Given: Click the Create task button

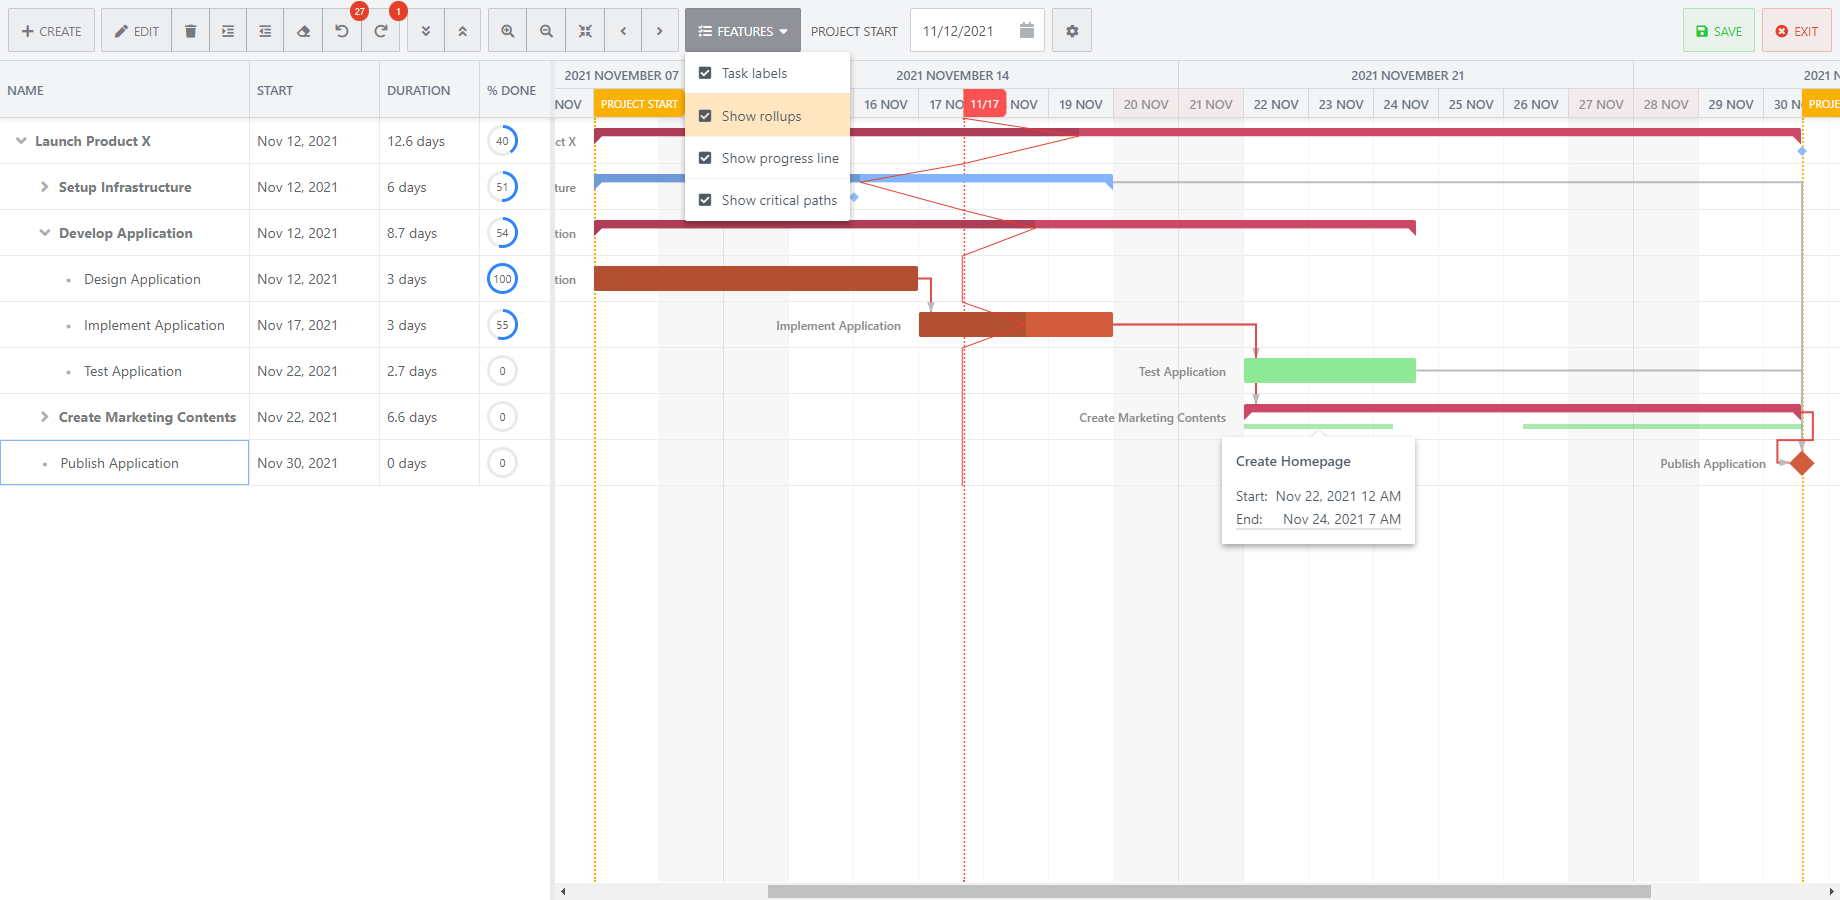Looking at the screenshot, I should [52, 31].
